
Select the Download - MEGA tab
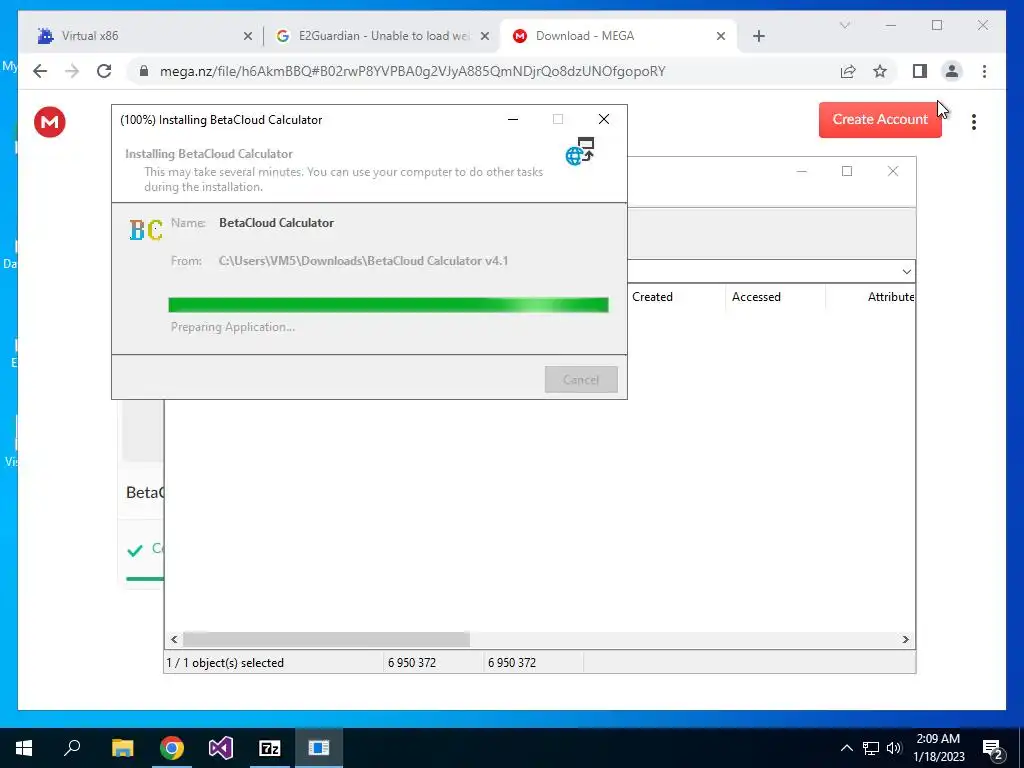click(x=618, y=36)
